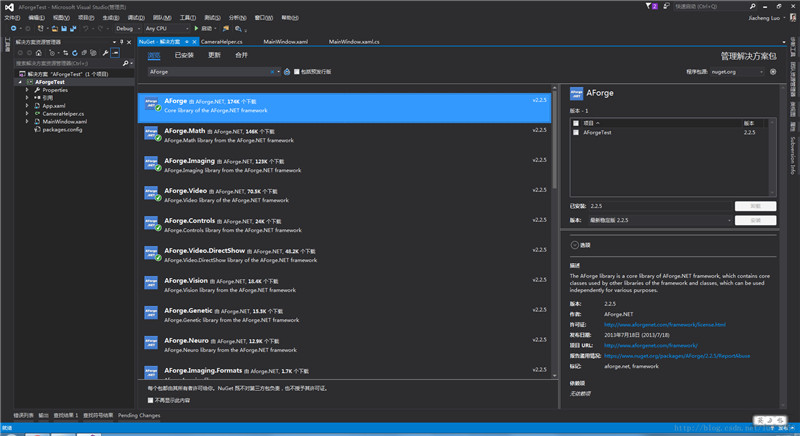The image size is (800, 436).
Task: Select the Updates NuGet tab
Action: (x=215, y=55)
